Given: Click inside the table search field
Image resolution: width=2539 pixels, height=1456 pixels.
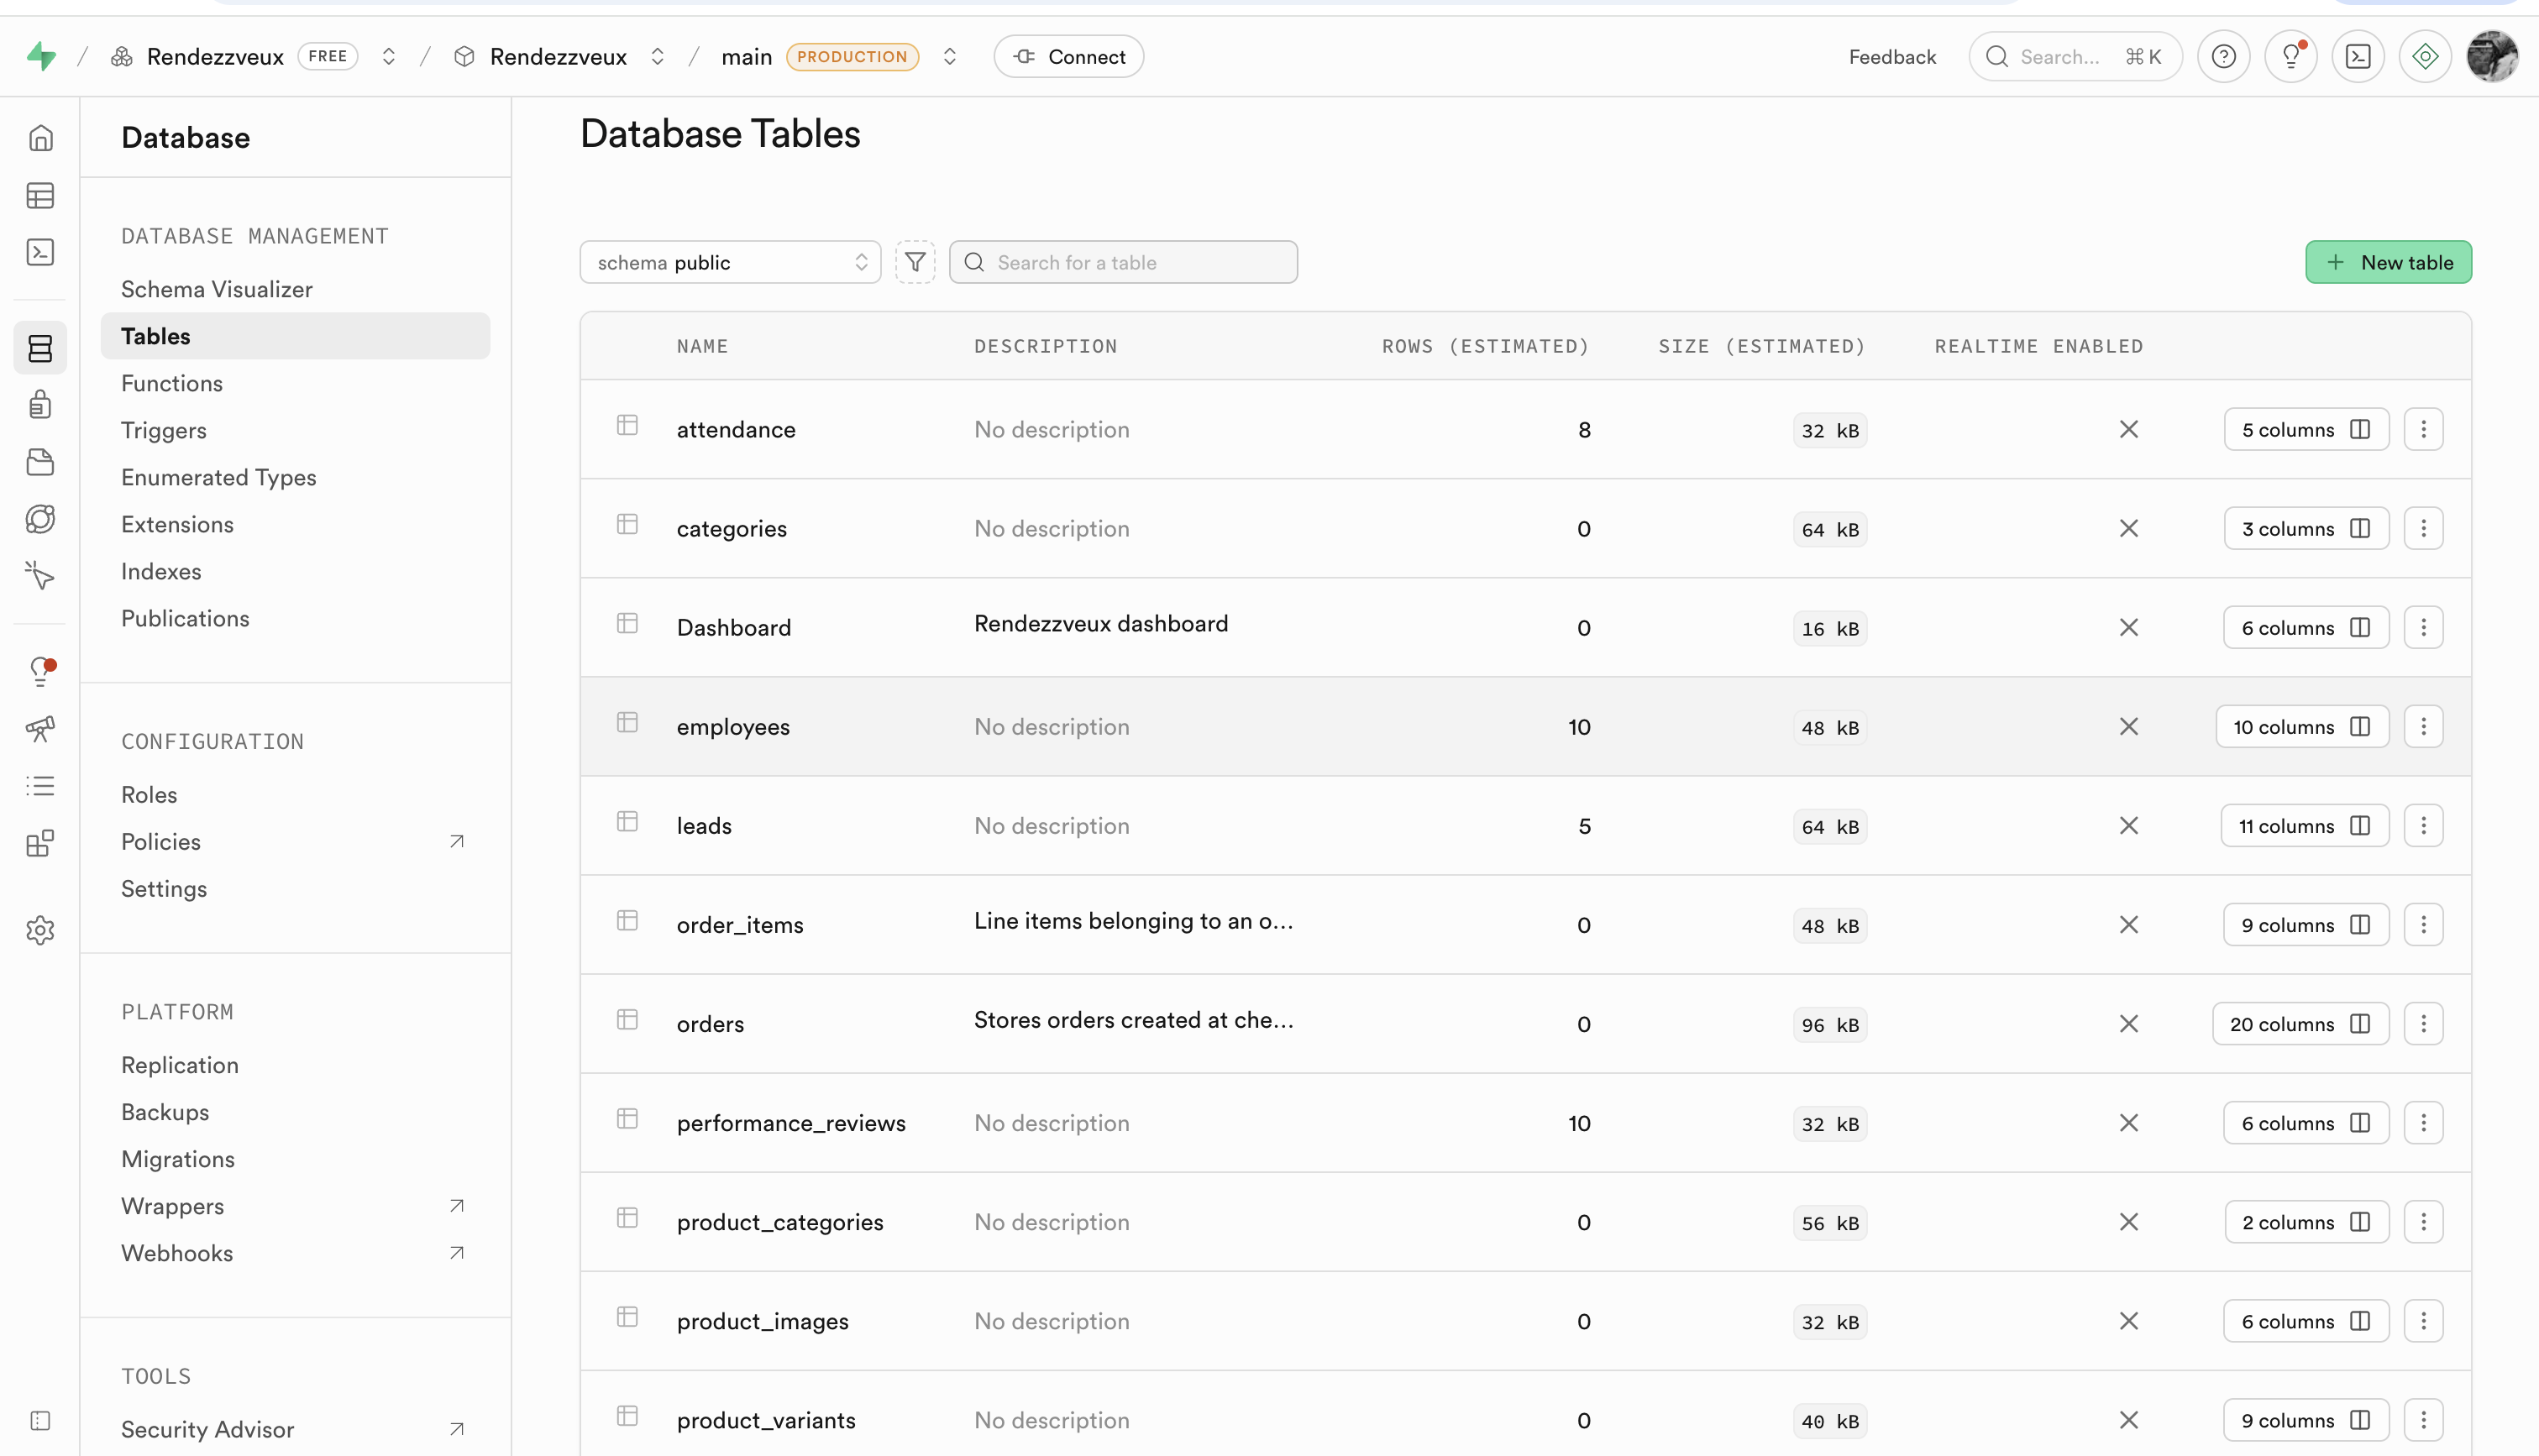Looking at the screenshot, I should click(x=1123, y=262).
